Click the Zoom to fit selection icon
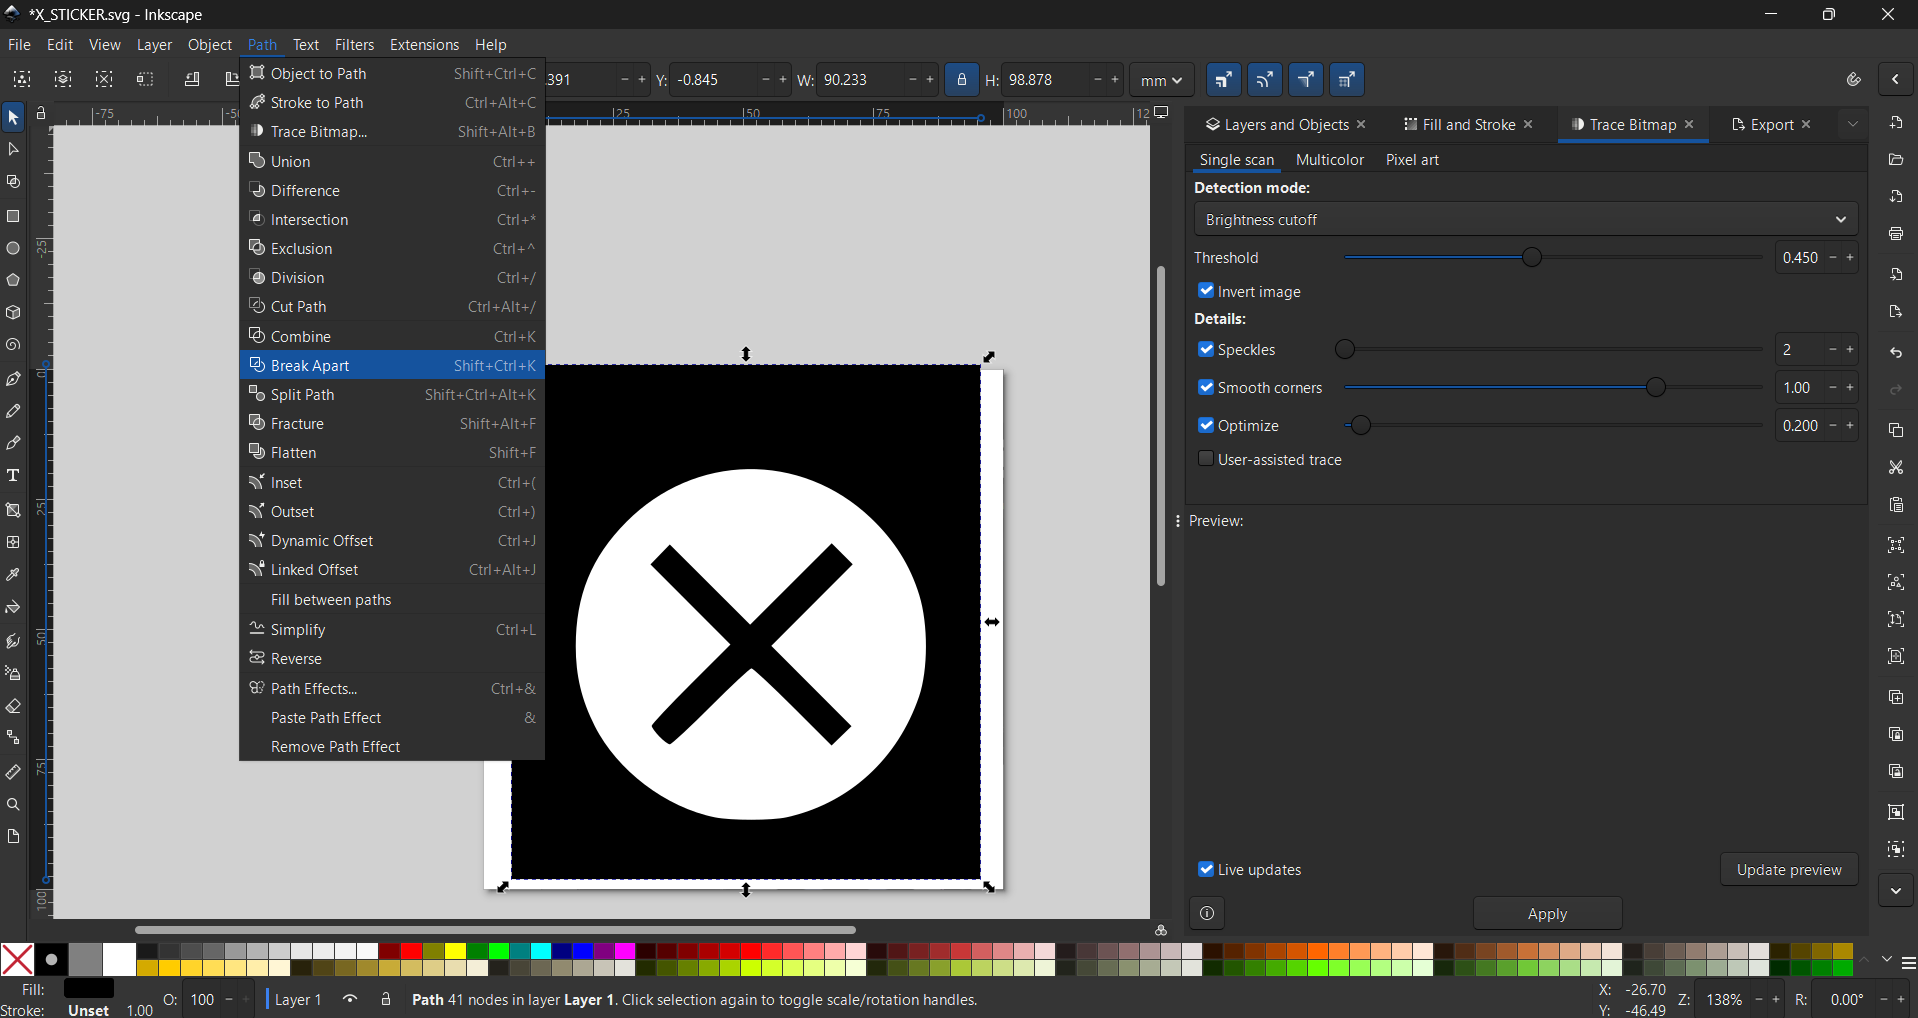The height and width of the screenshot is (1018, 1918). pyautogui.click(x=1896, y=545)
